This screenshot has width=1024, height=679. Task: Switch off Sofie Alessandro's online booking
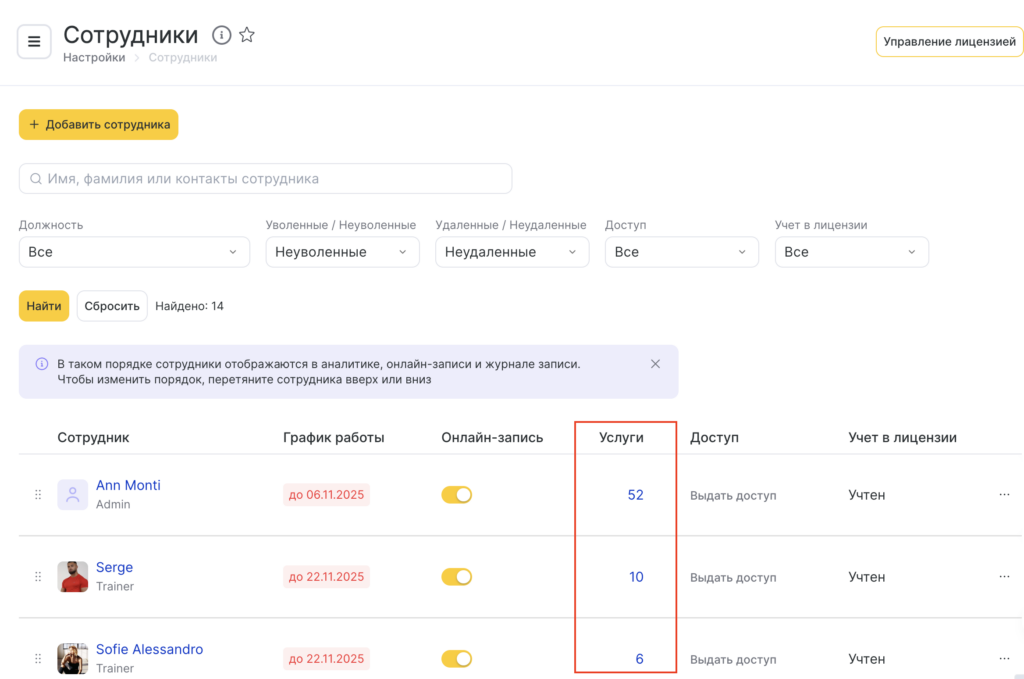click(457, 659)
